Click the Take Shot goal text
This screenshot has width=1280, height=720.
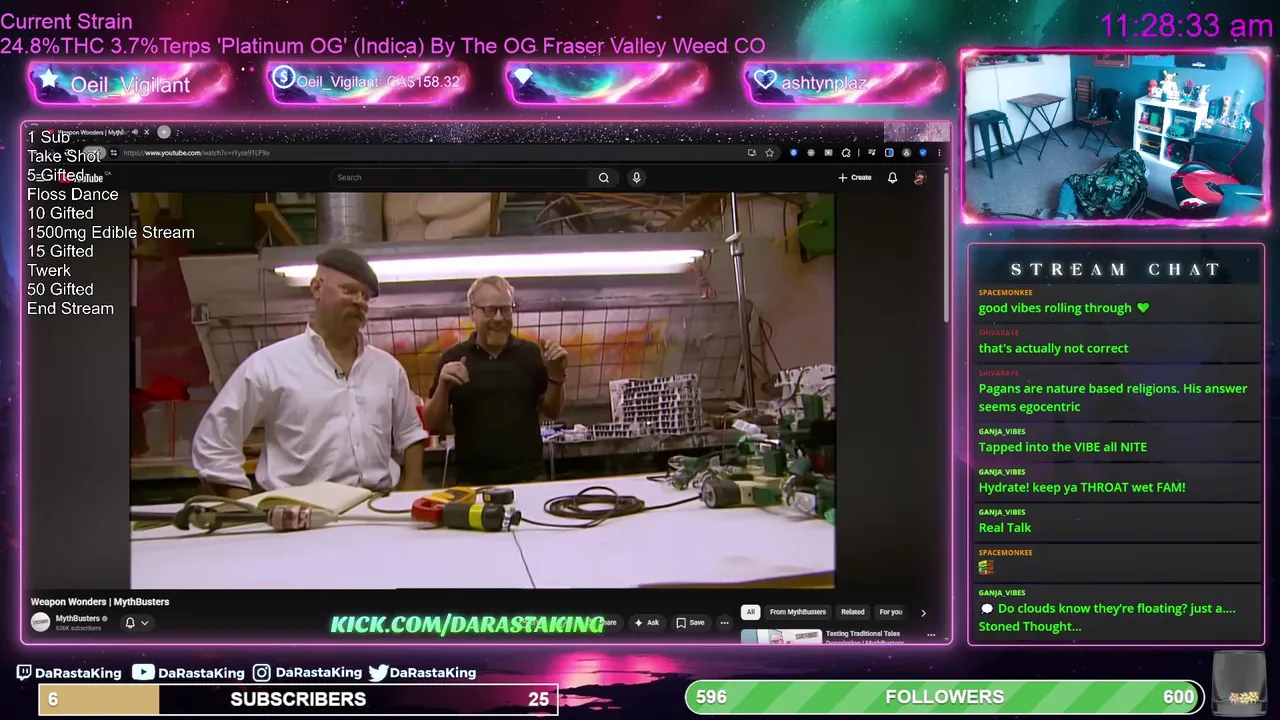[x=64, y=156]
